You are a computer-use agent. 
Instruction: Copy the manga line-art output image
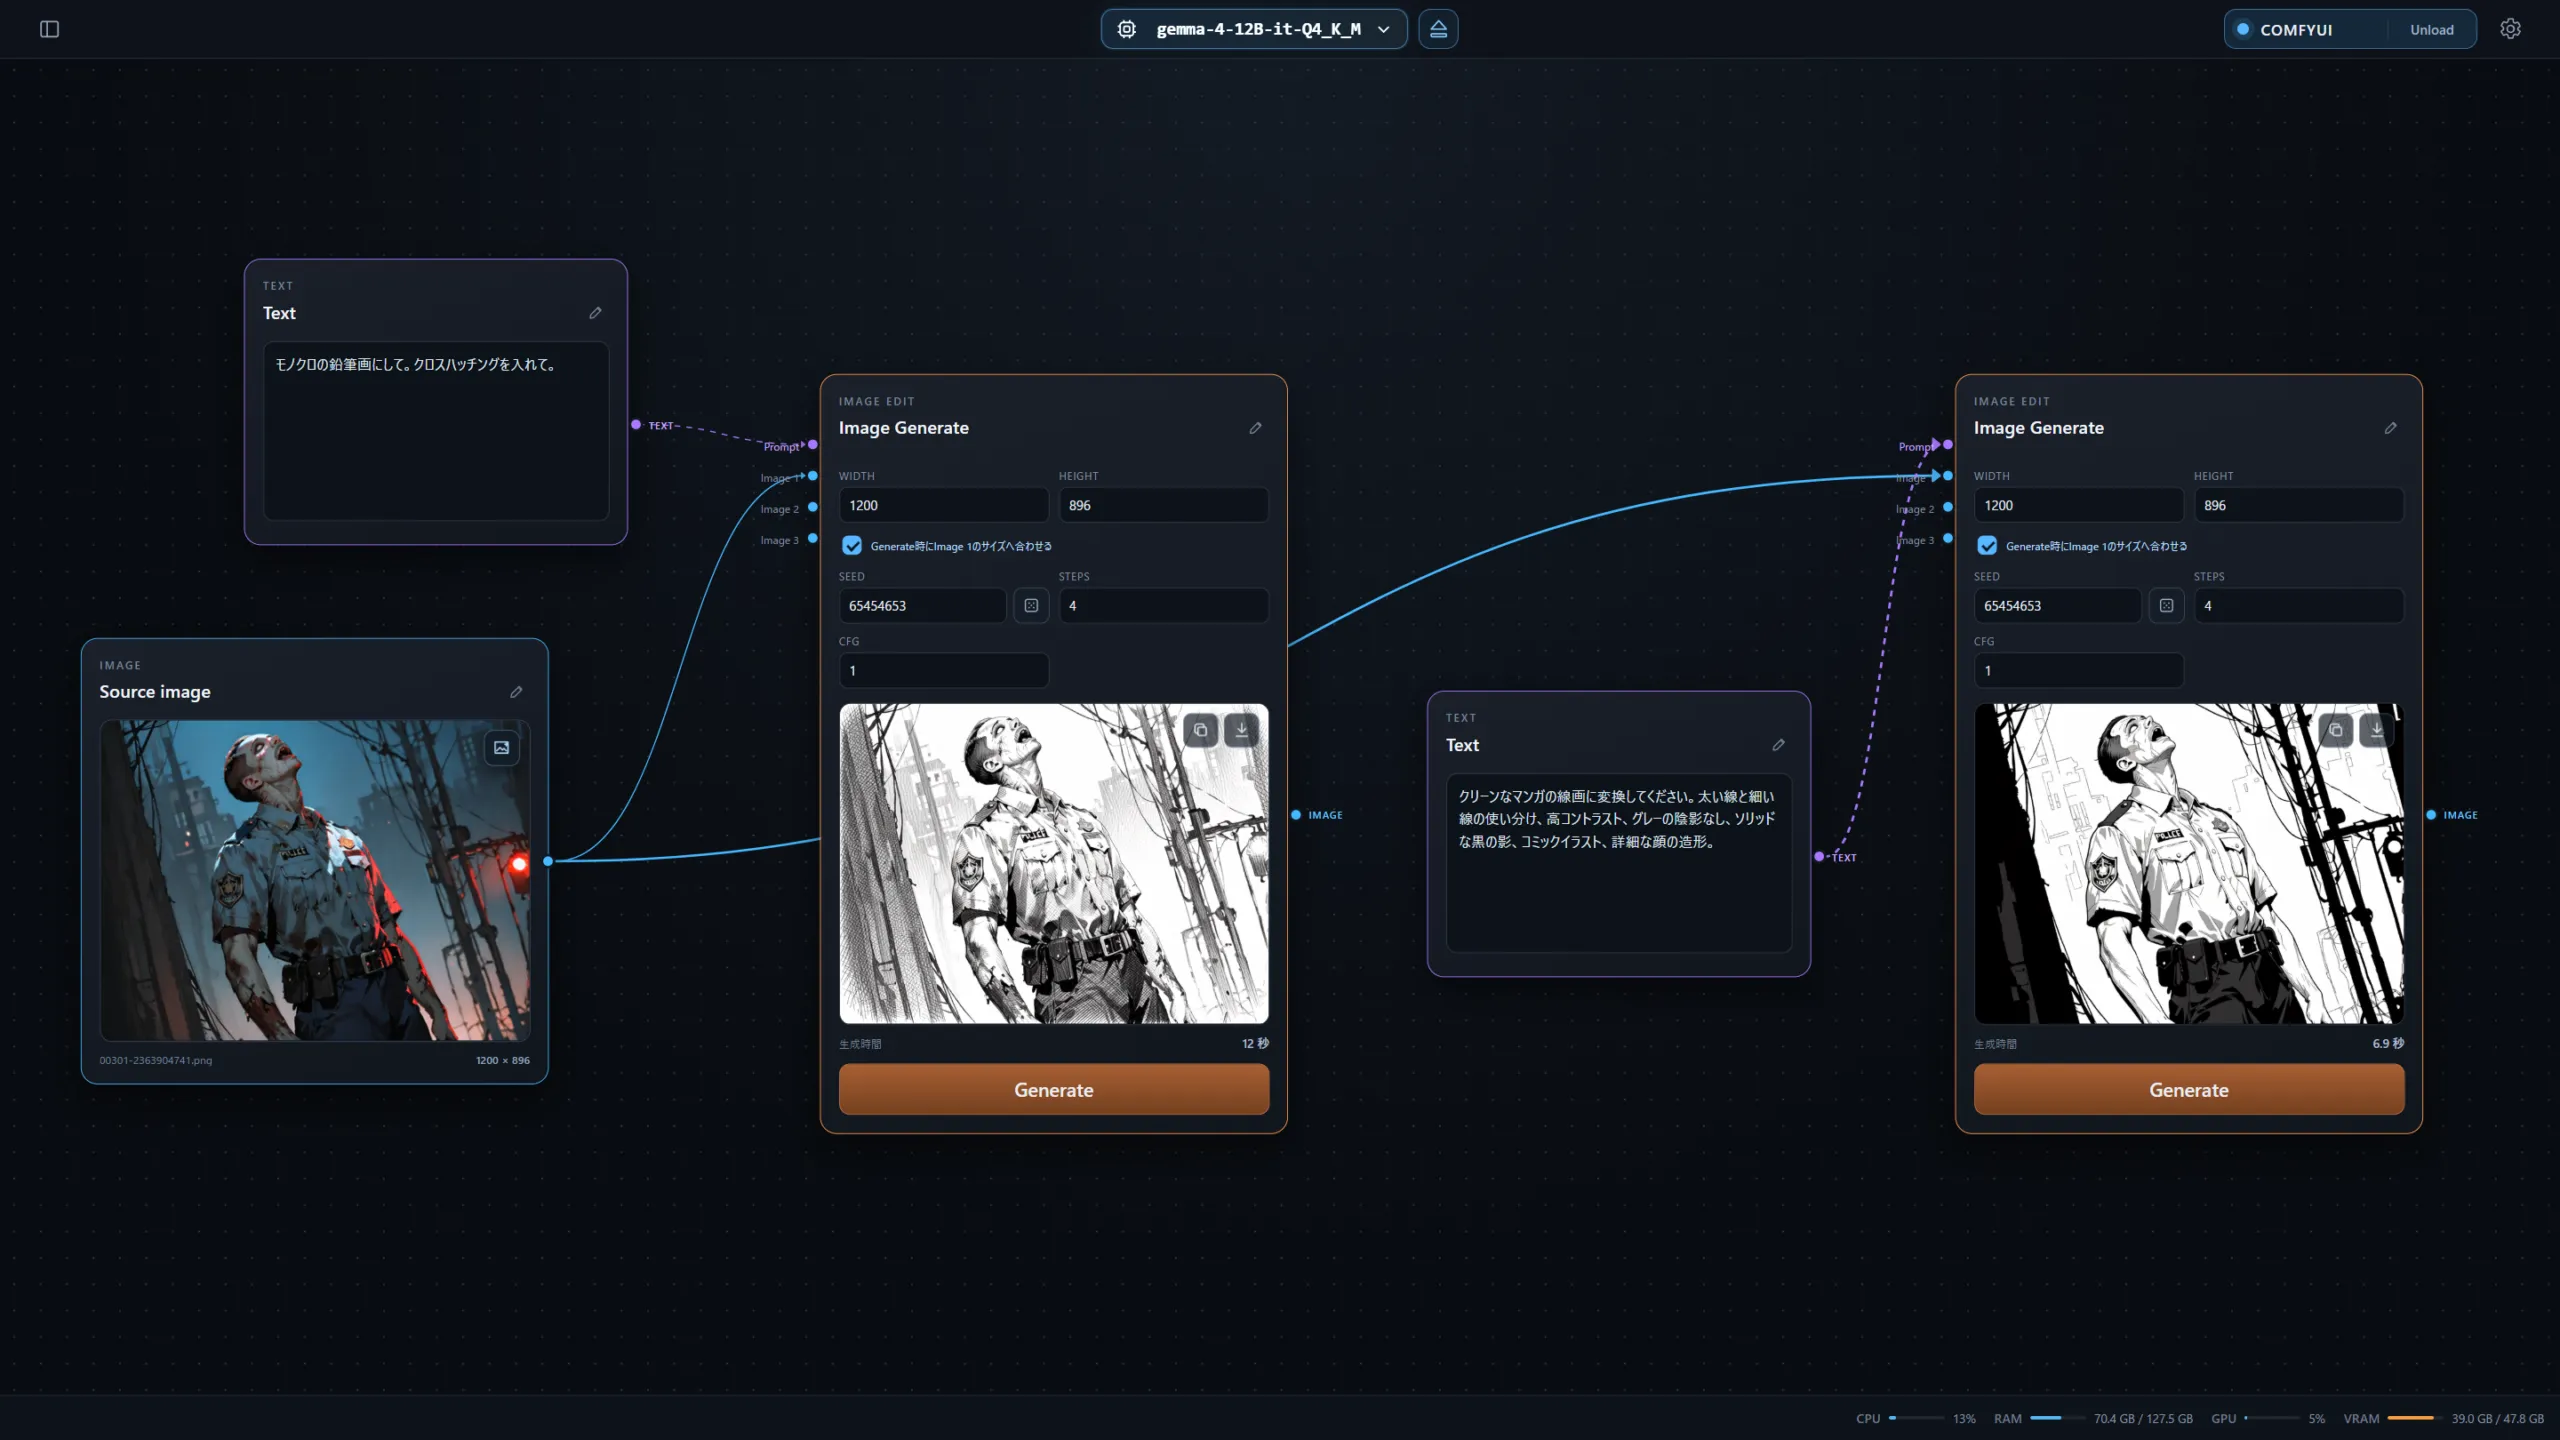click(2336, 731)
